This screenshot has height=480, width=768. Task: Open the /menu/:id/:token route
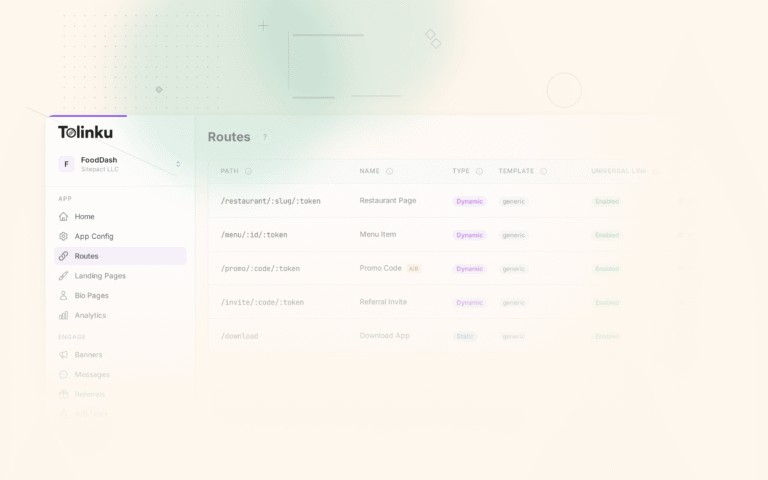click(254, 235)
